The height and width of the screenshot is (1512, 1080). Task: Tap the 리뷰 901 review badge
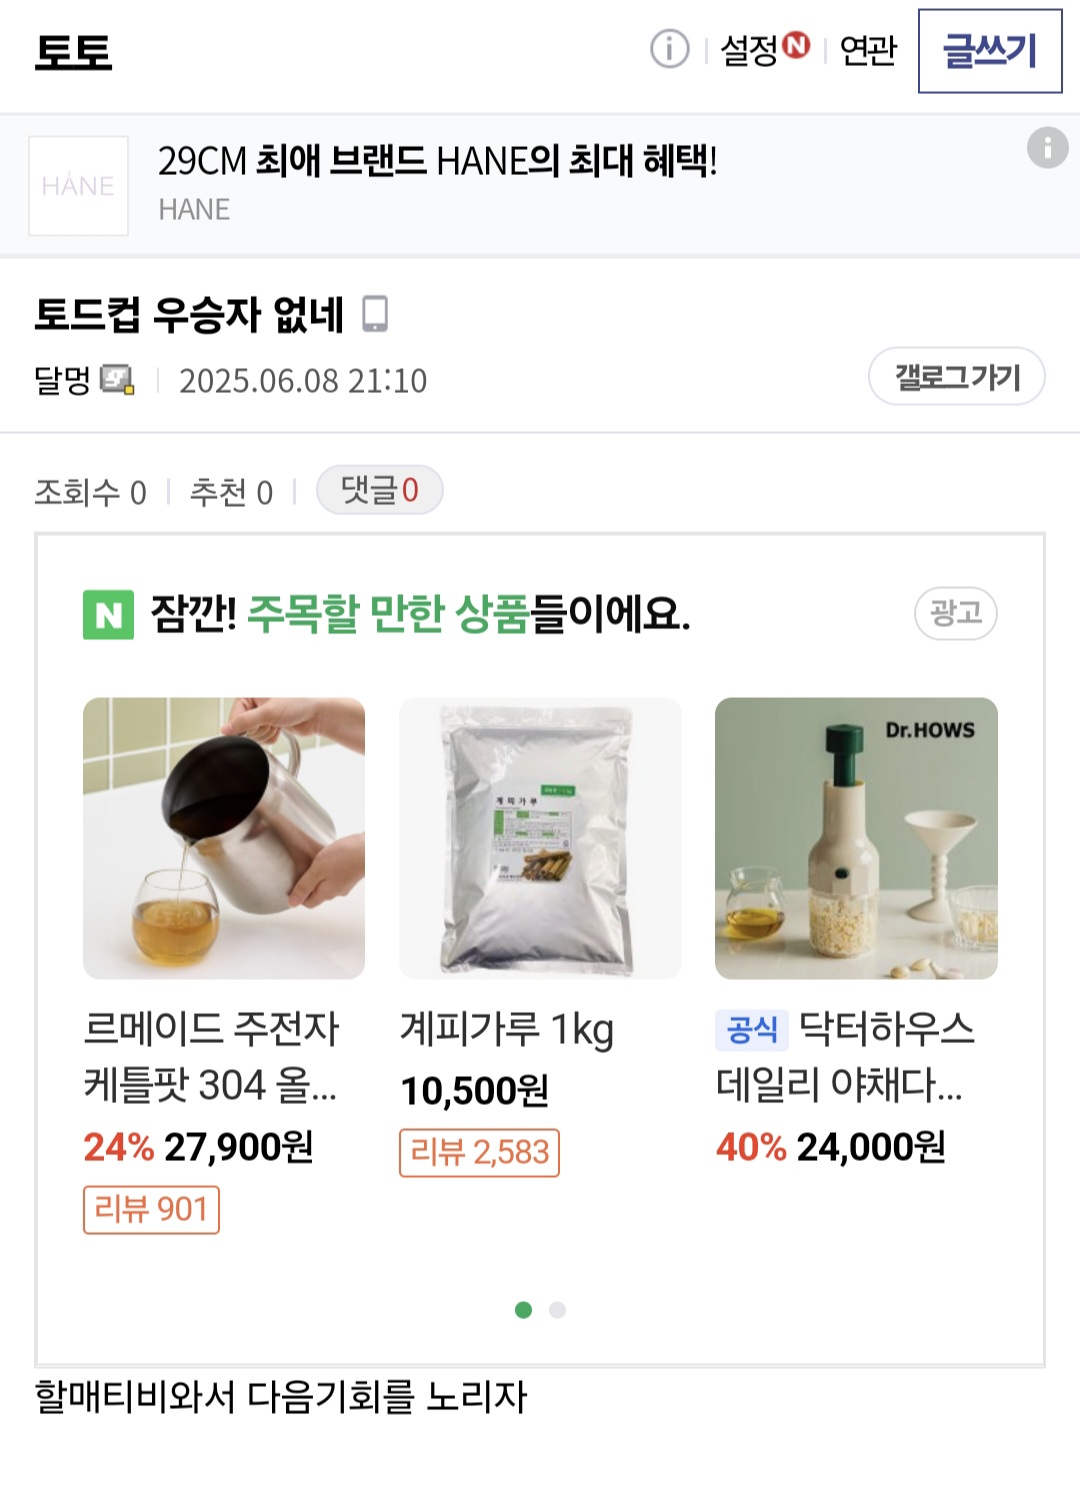151,1209
